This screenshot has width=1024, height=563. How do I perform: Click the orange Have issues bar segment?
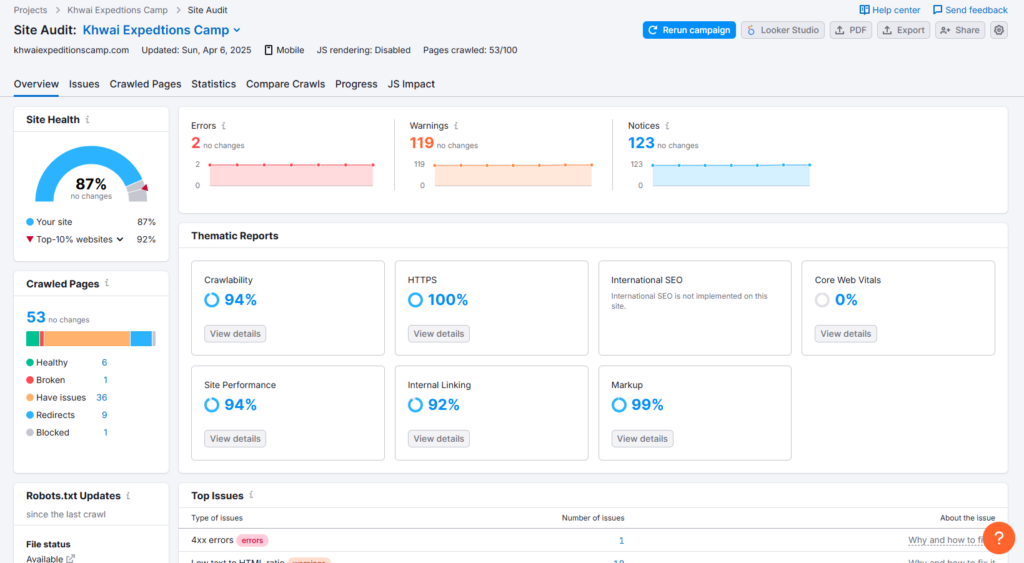pyautogui.click(x=87, y=339)
